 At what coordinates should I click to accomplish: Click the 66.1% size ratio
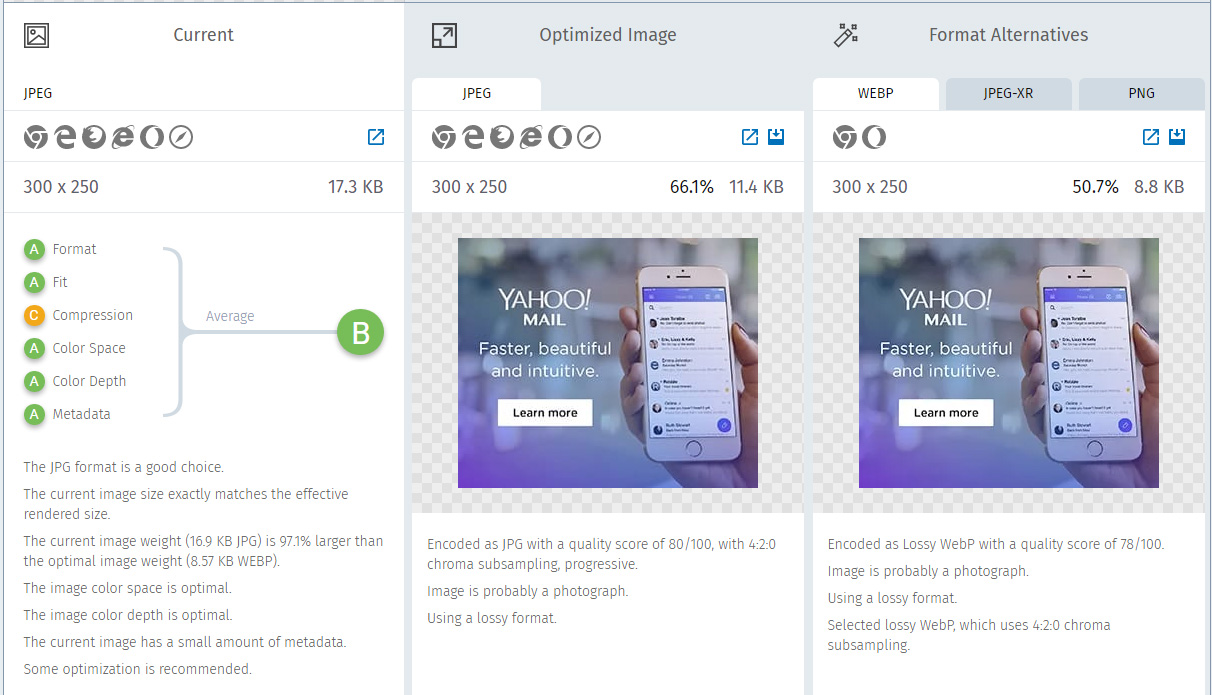[x=692, y=187]
